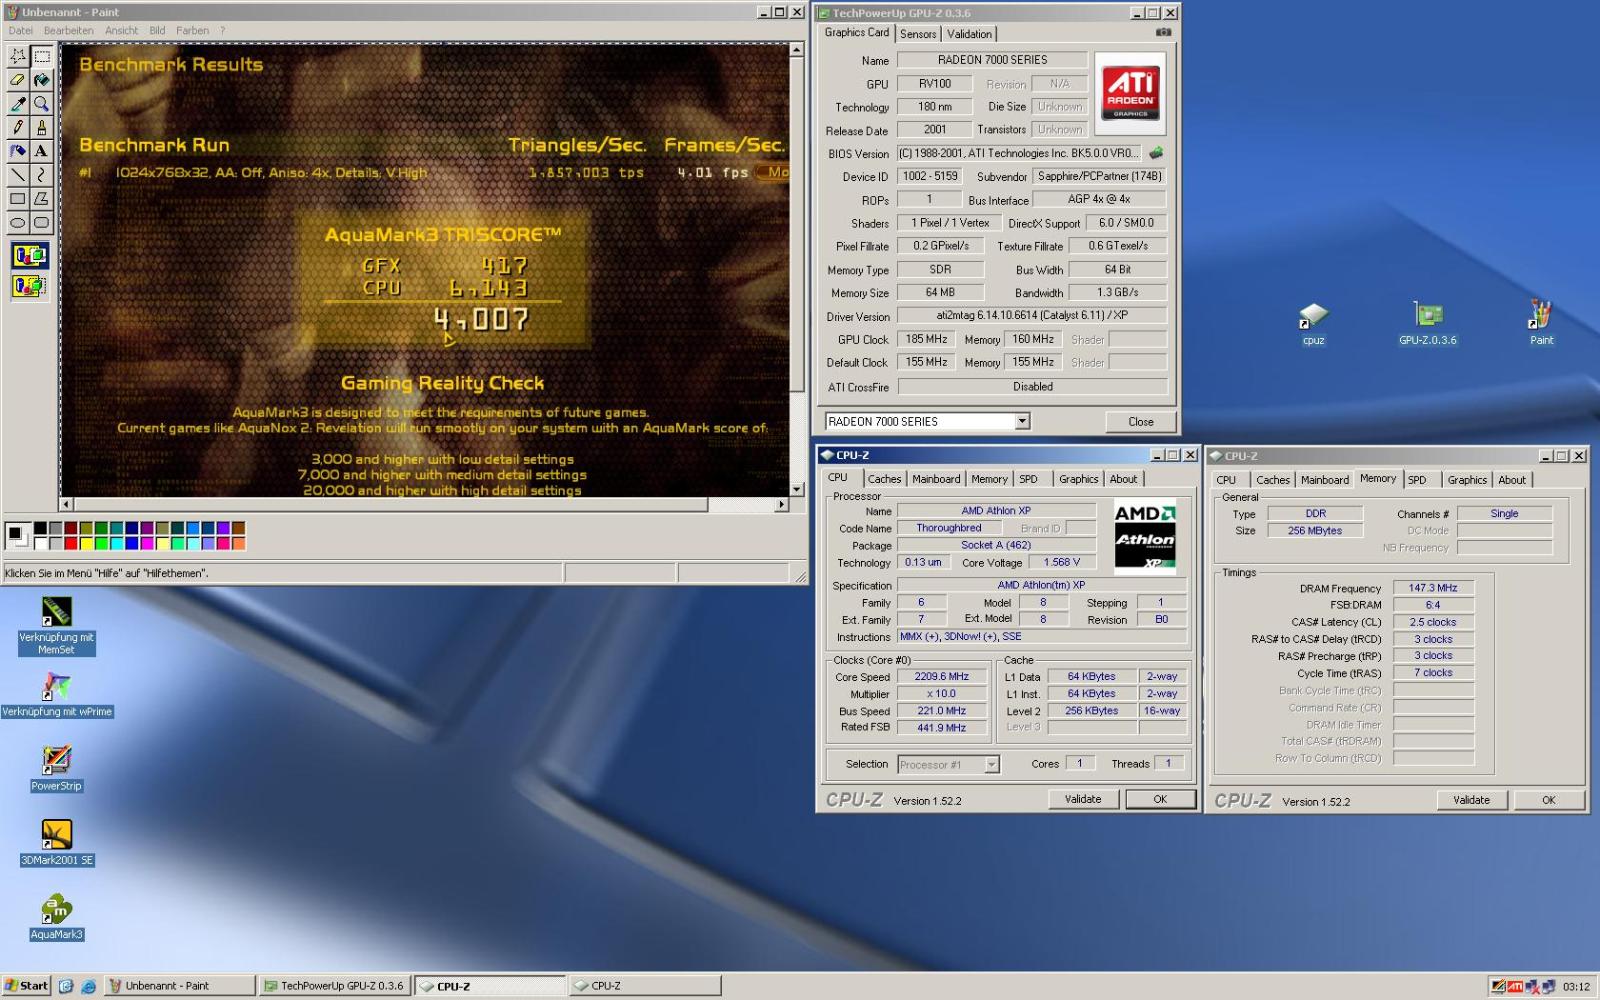The height and width of the screenshot is (1000, 1600).
Task: Open the Caches tab in the CPU-Z processor window
Action: [884, 479]
